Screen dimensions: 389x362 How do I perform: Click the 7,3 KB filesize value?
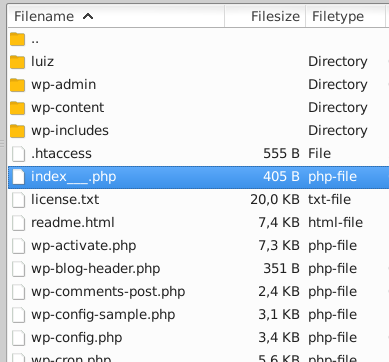pos(279,246)
